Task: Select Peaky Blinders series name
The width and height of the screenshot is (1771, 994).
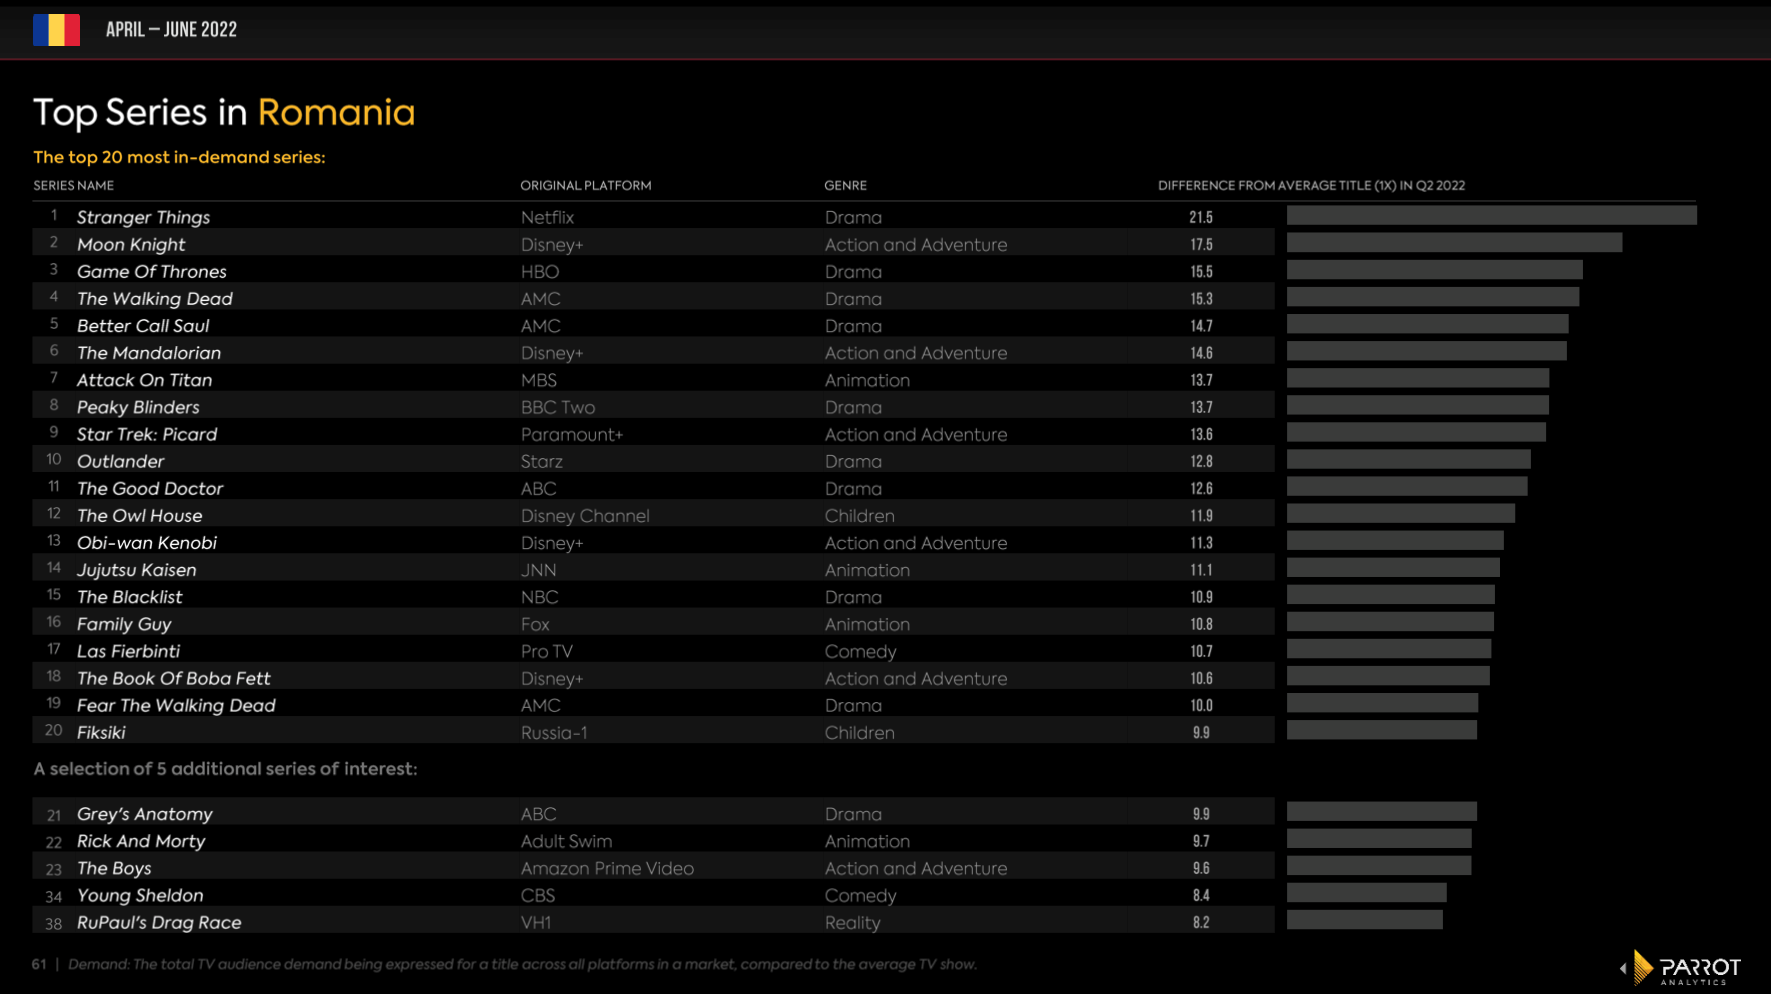Action: point(138,407)
